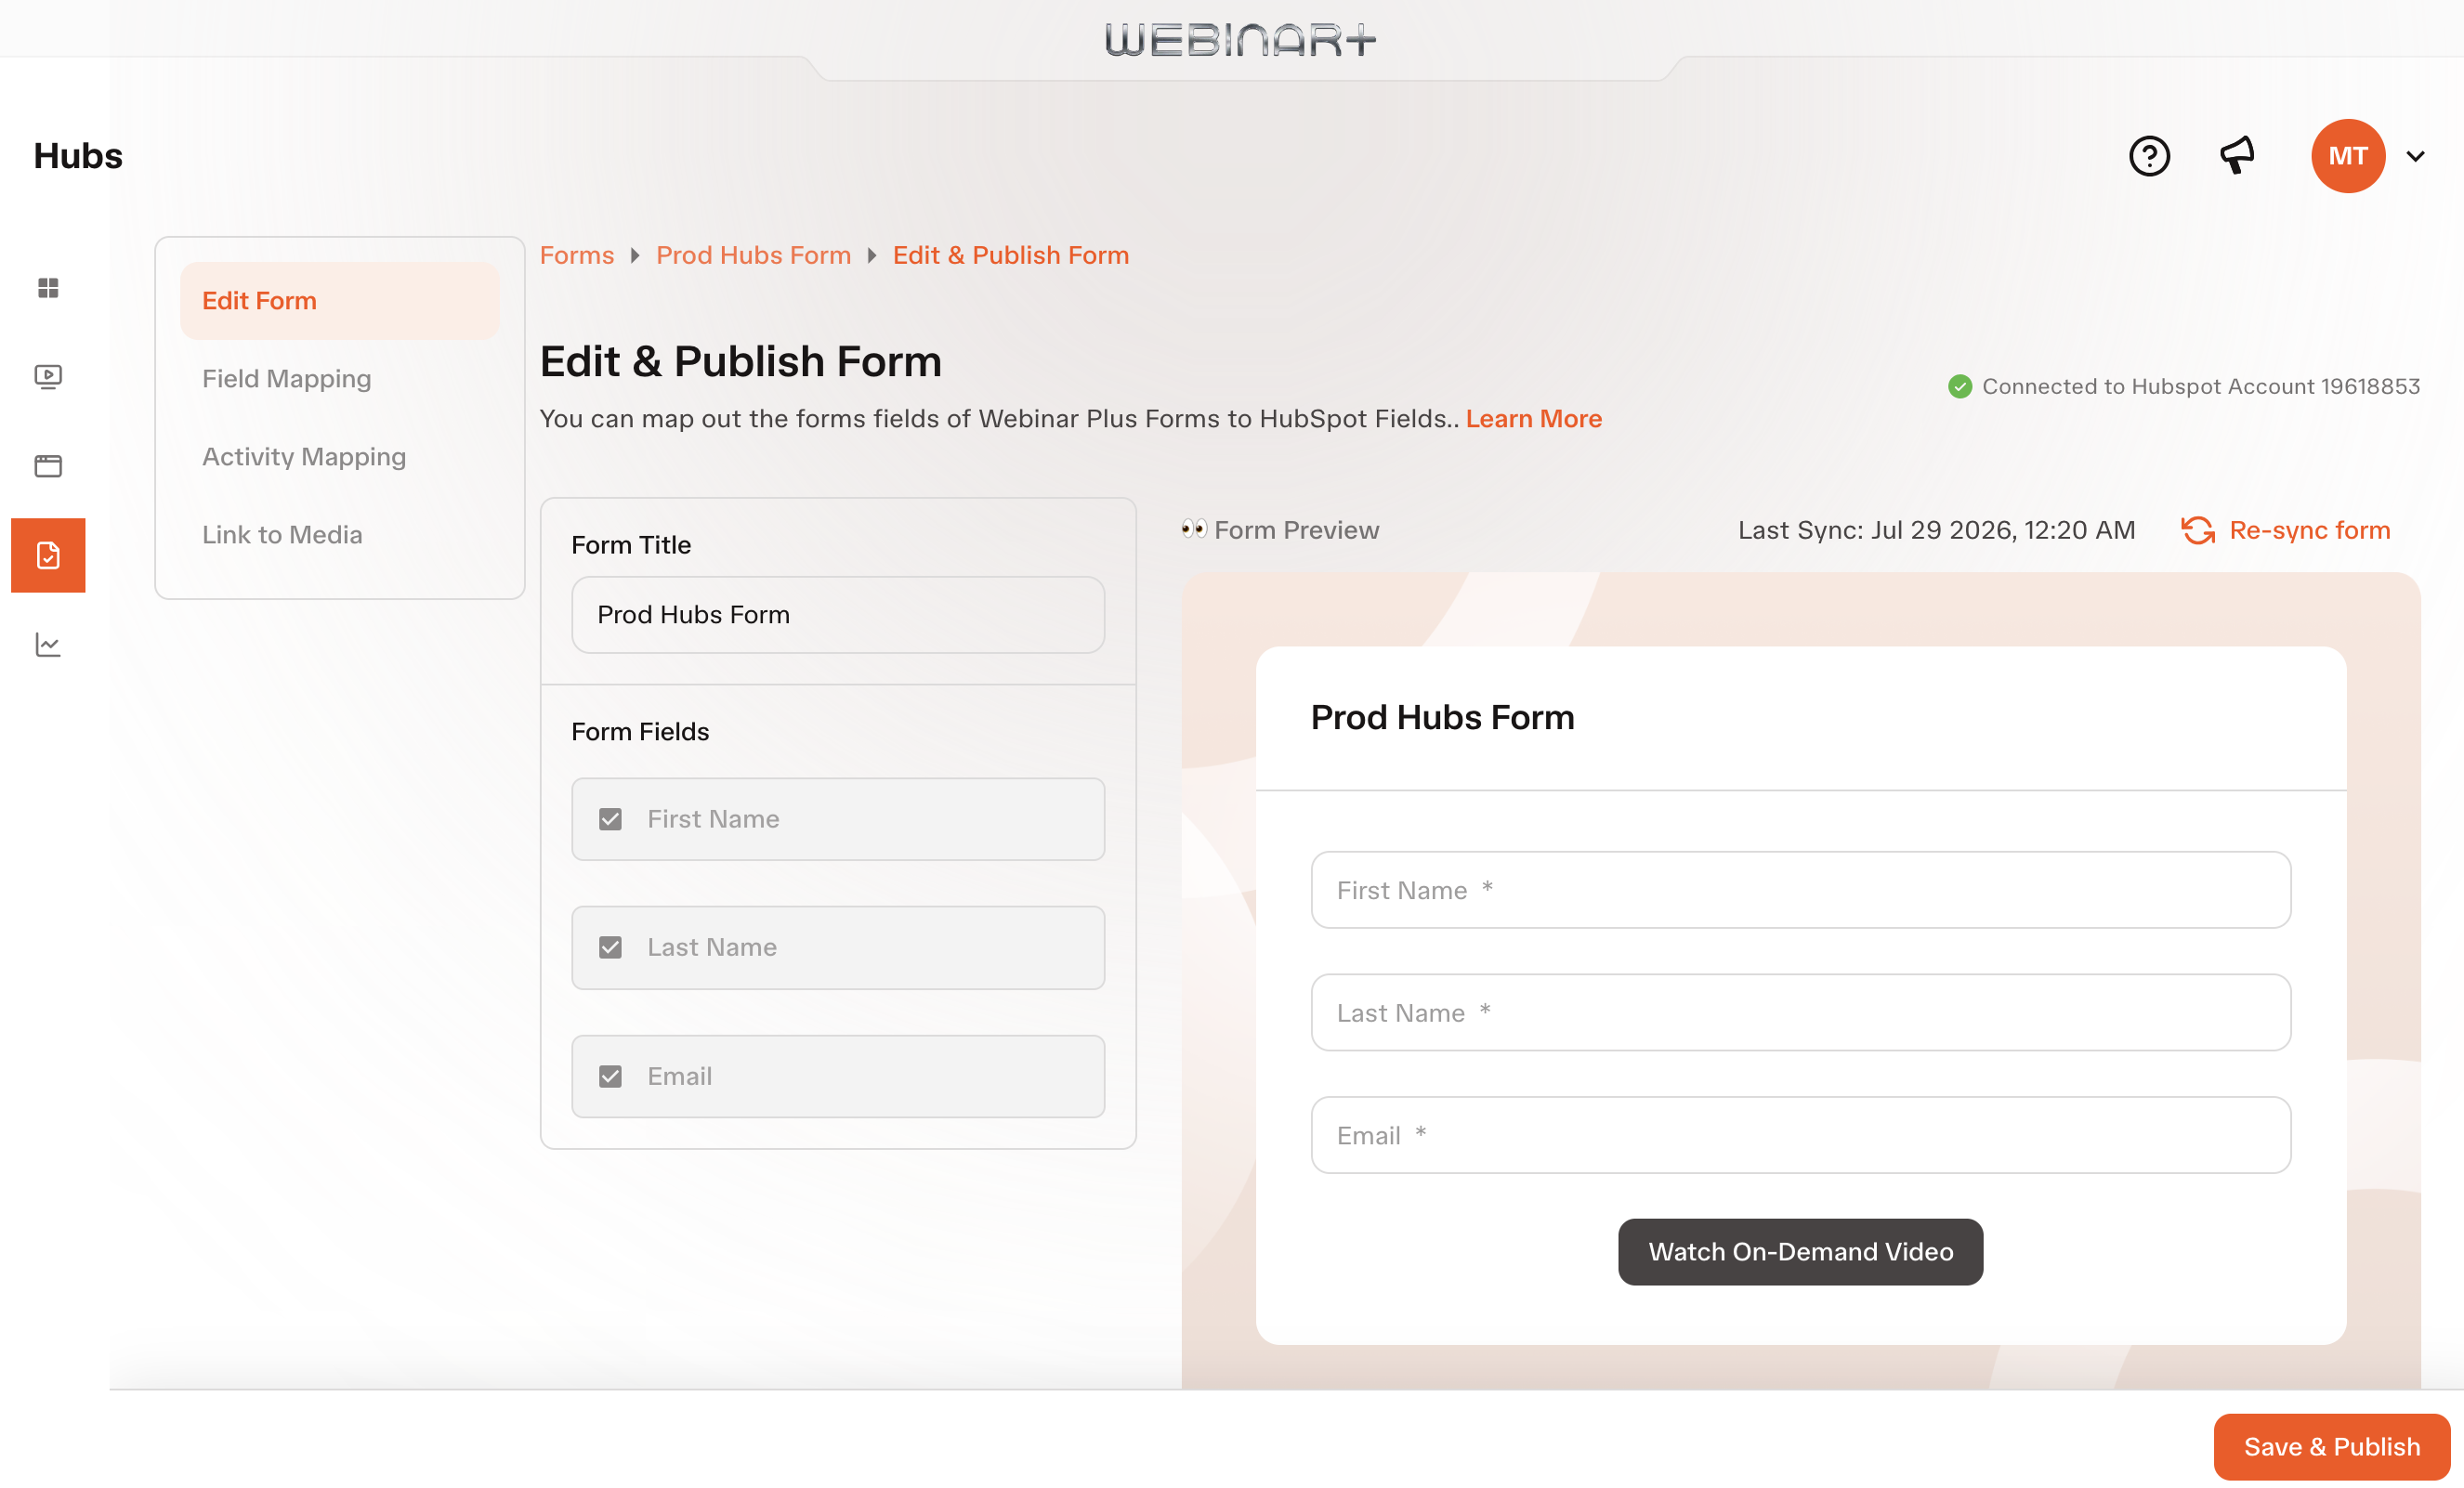Open the help question mark icon
Image resolution: width=2464 pixels, height=1488 pixels.
point(2149,156)
